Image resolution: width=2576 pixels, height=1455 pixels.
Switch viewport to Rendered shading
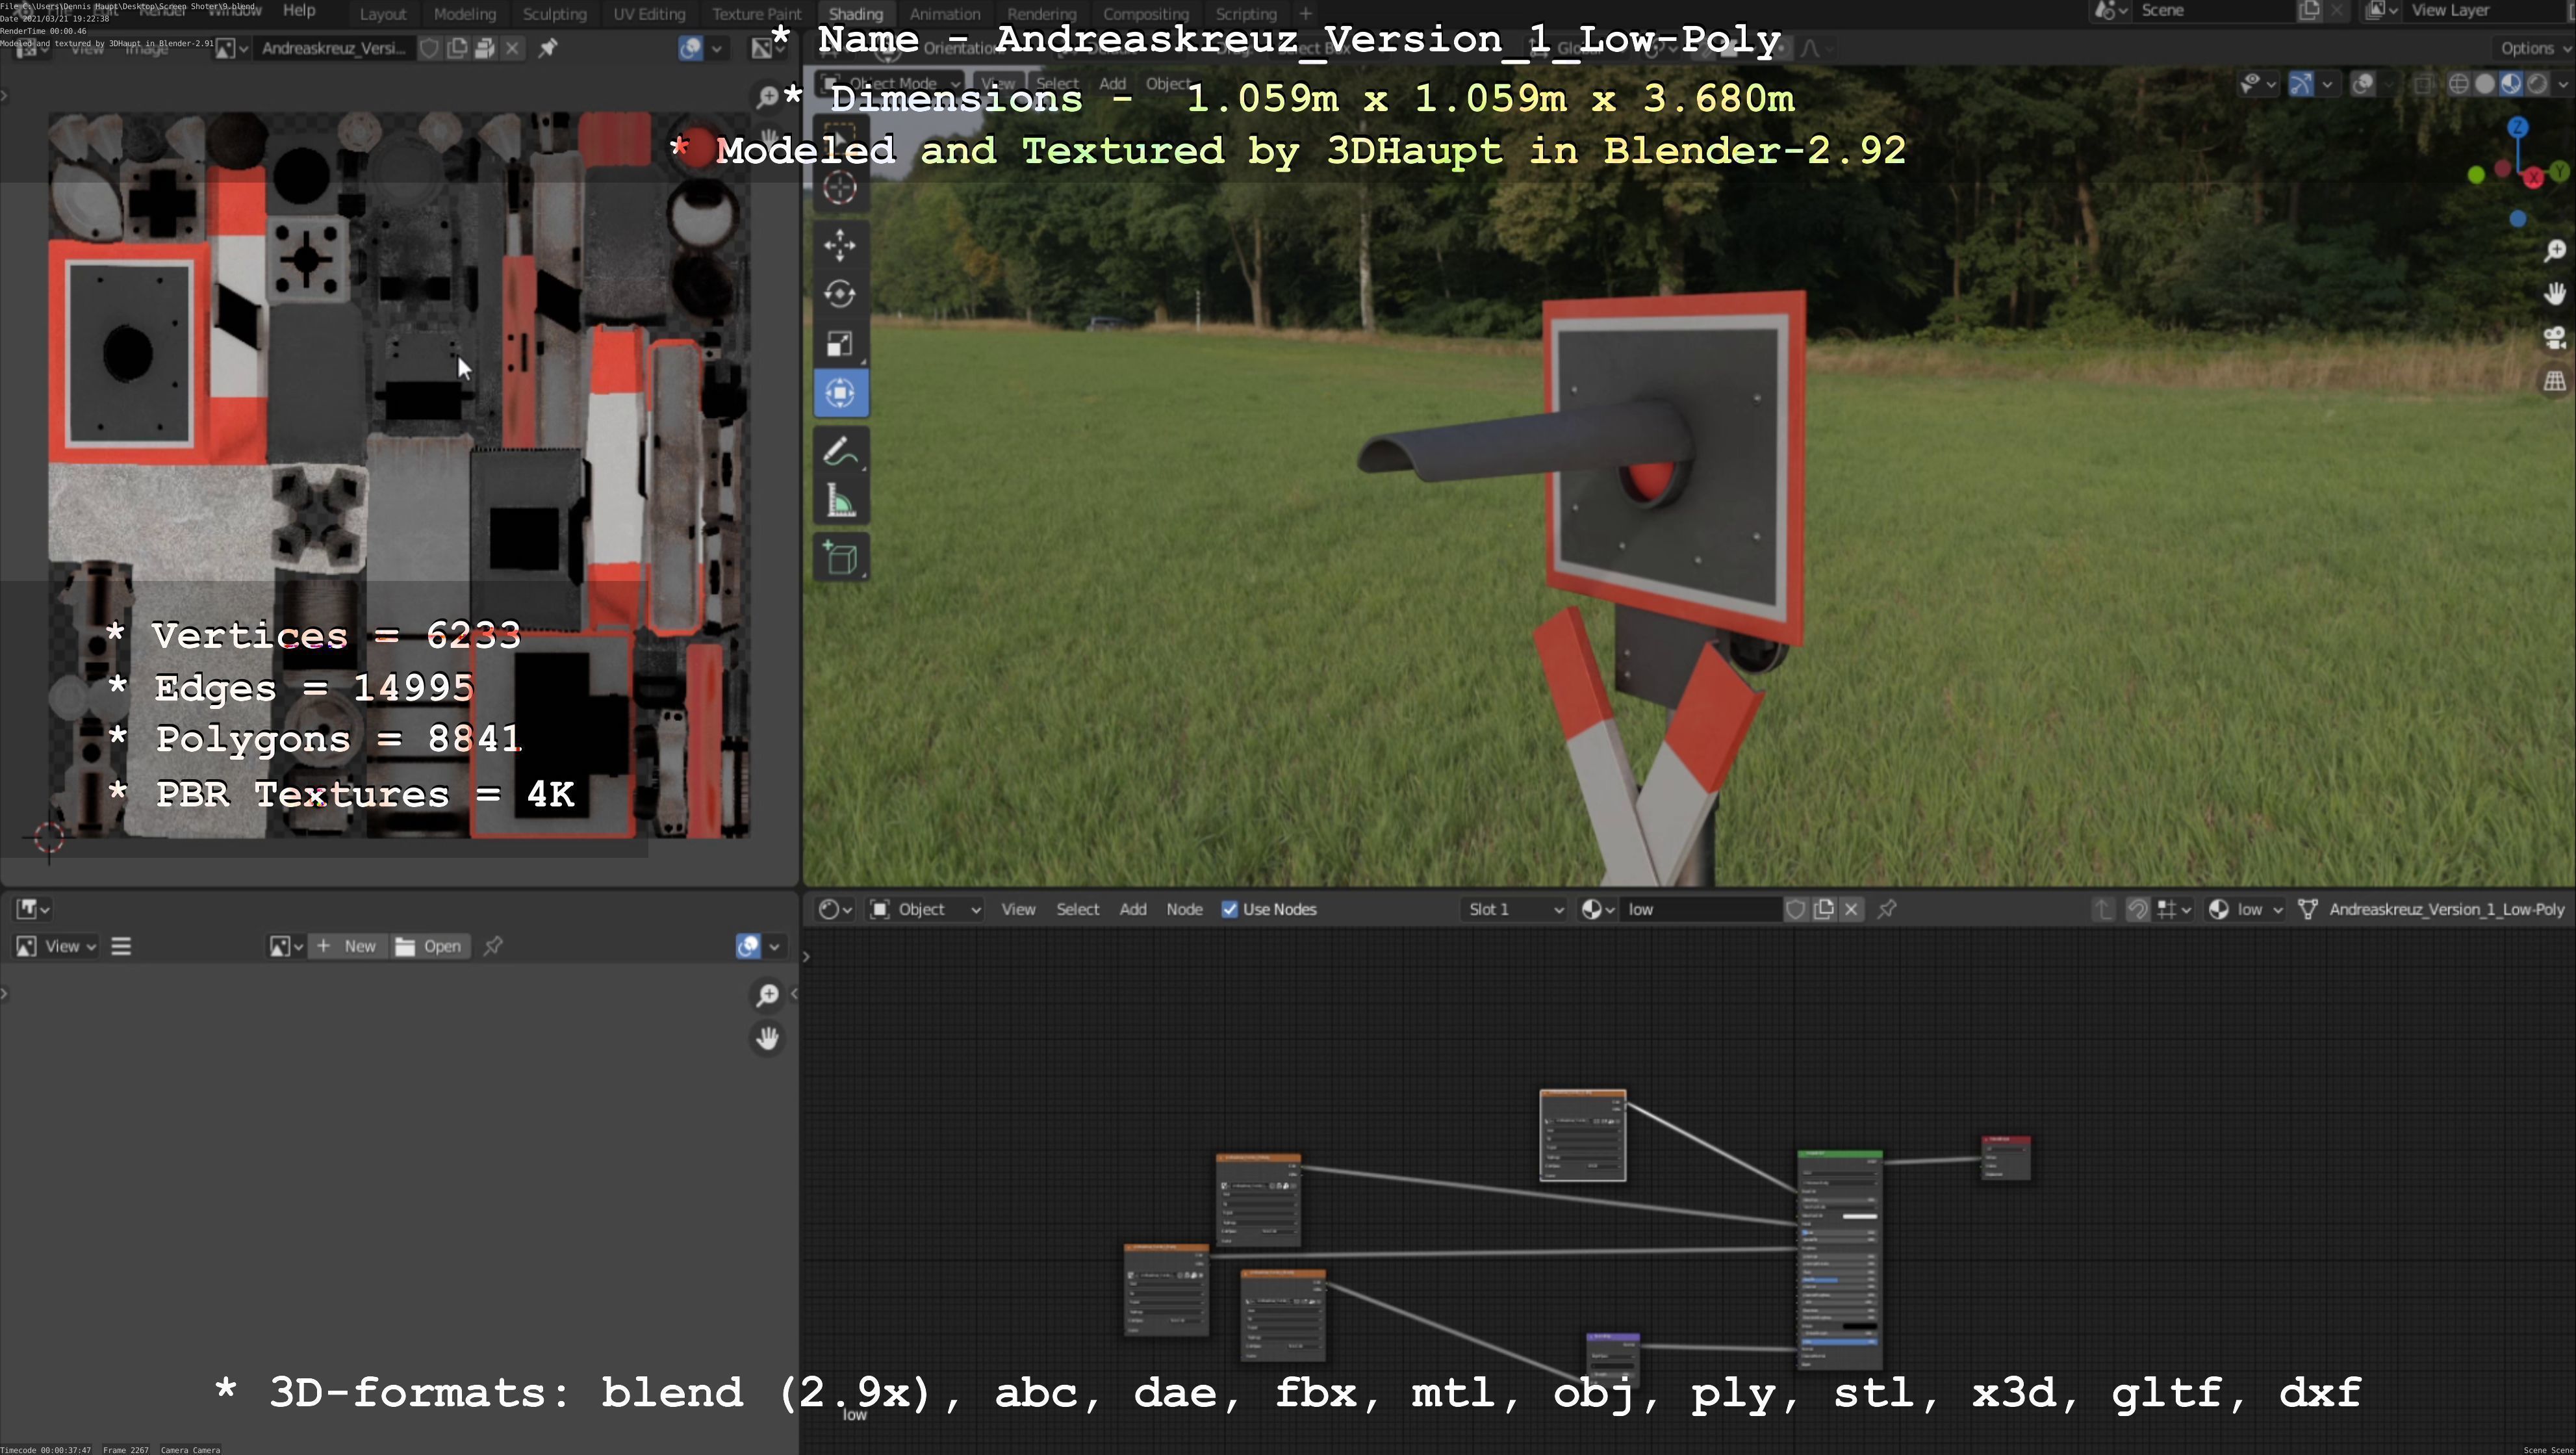[x=2537, y=84]
